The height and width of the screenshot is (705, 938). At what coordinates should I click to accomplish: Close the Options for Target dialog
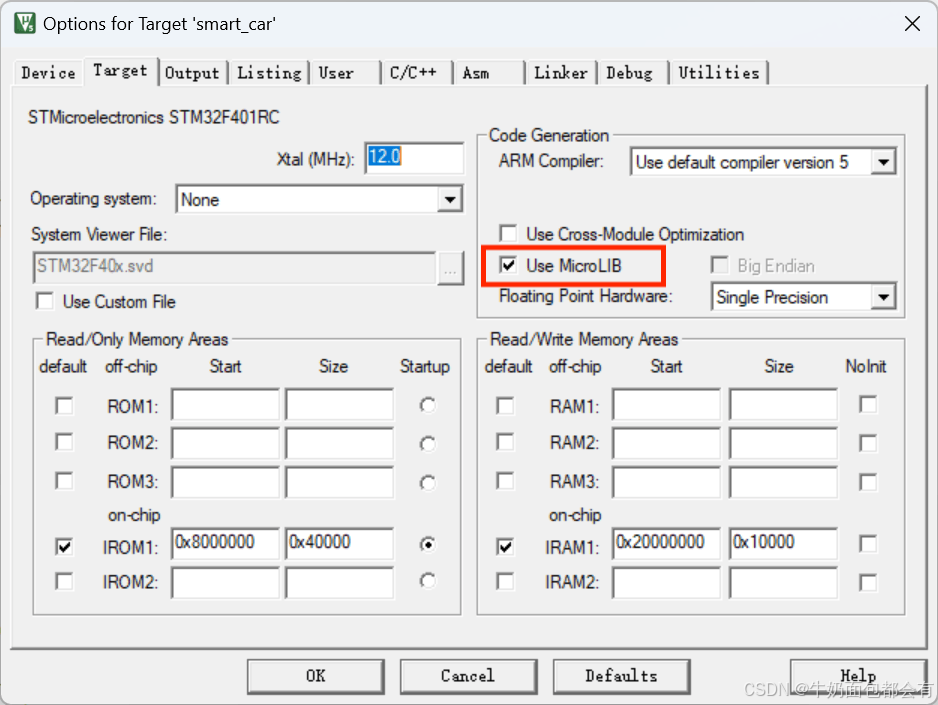[912, 24]
